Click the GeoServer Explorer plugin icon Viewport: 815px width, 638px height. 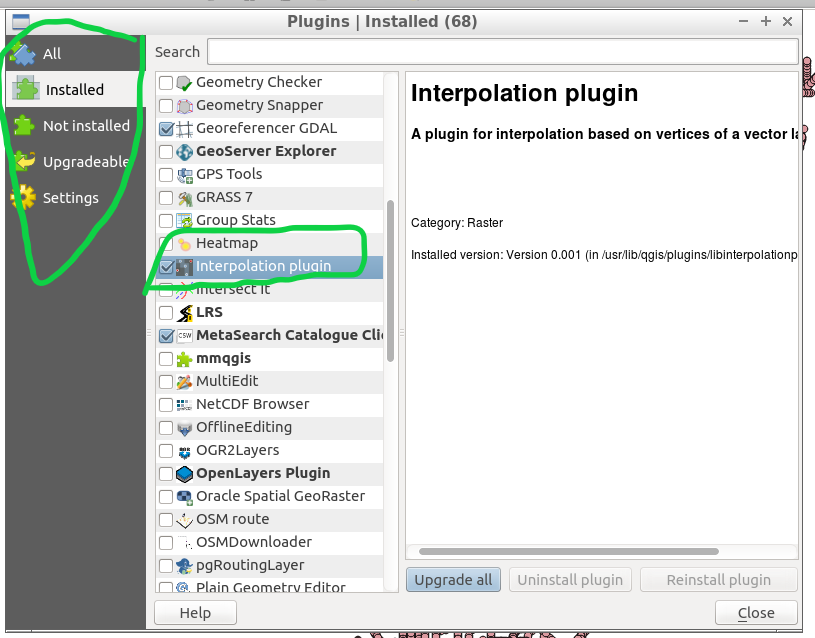[184, 152]
